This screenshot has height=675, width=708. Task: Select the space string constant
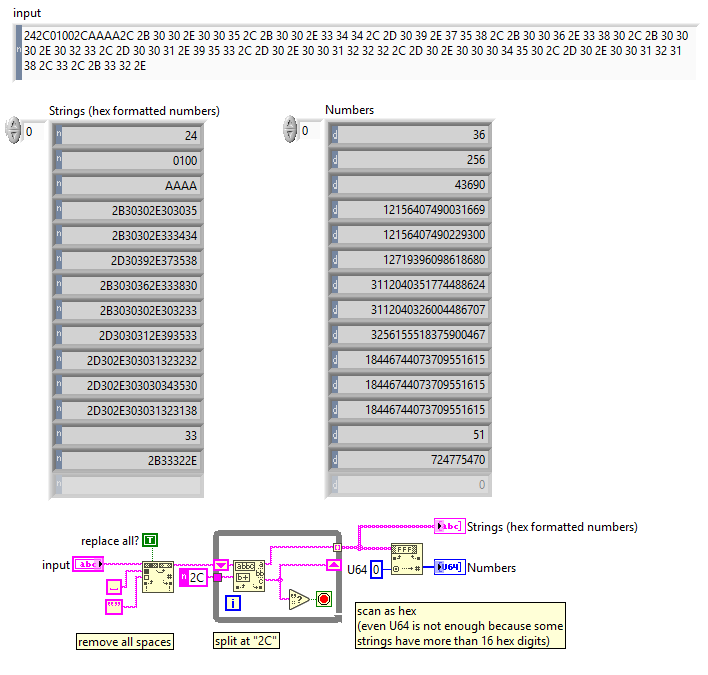pyautogui.click(x=114, y=587)
